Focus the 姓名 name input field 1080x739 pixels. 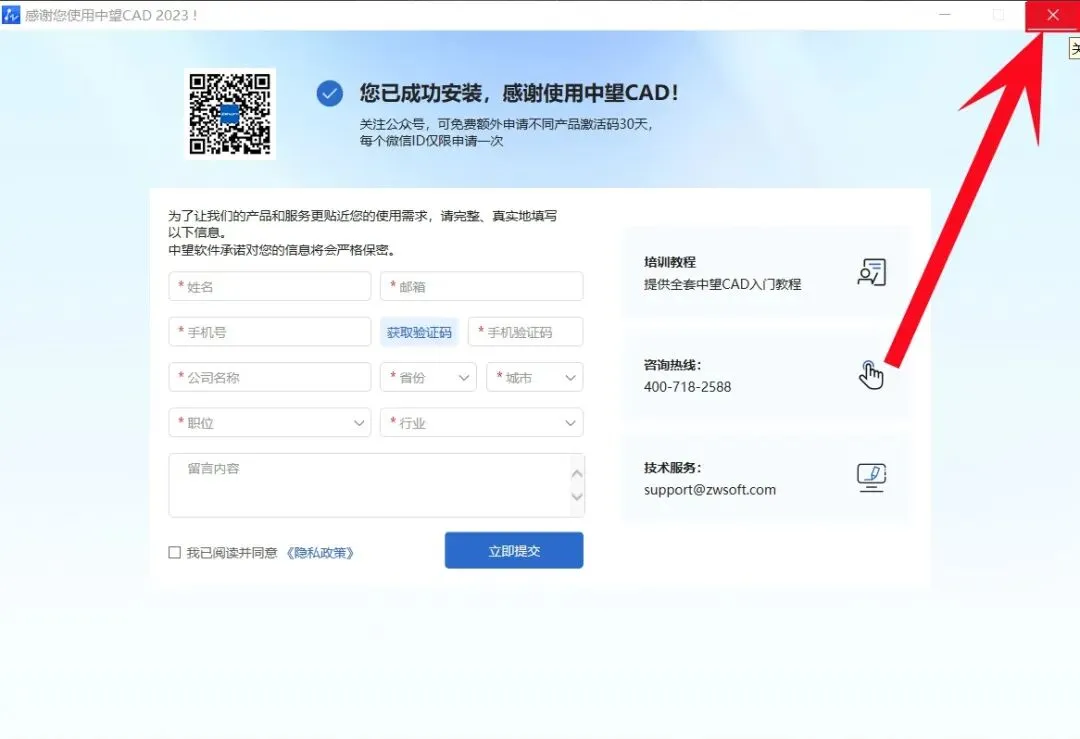[x=270, y=287]
